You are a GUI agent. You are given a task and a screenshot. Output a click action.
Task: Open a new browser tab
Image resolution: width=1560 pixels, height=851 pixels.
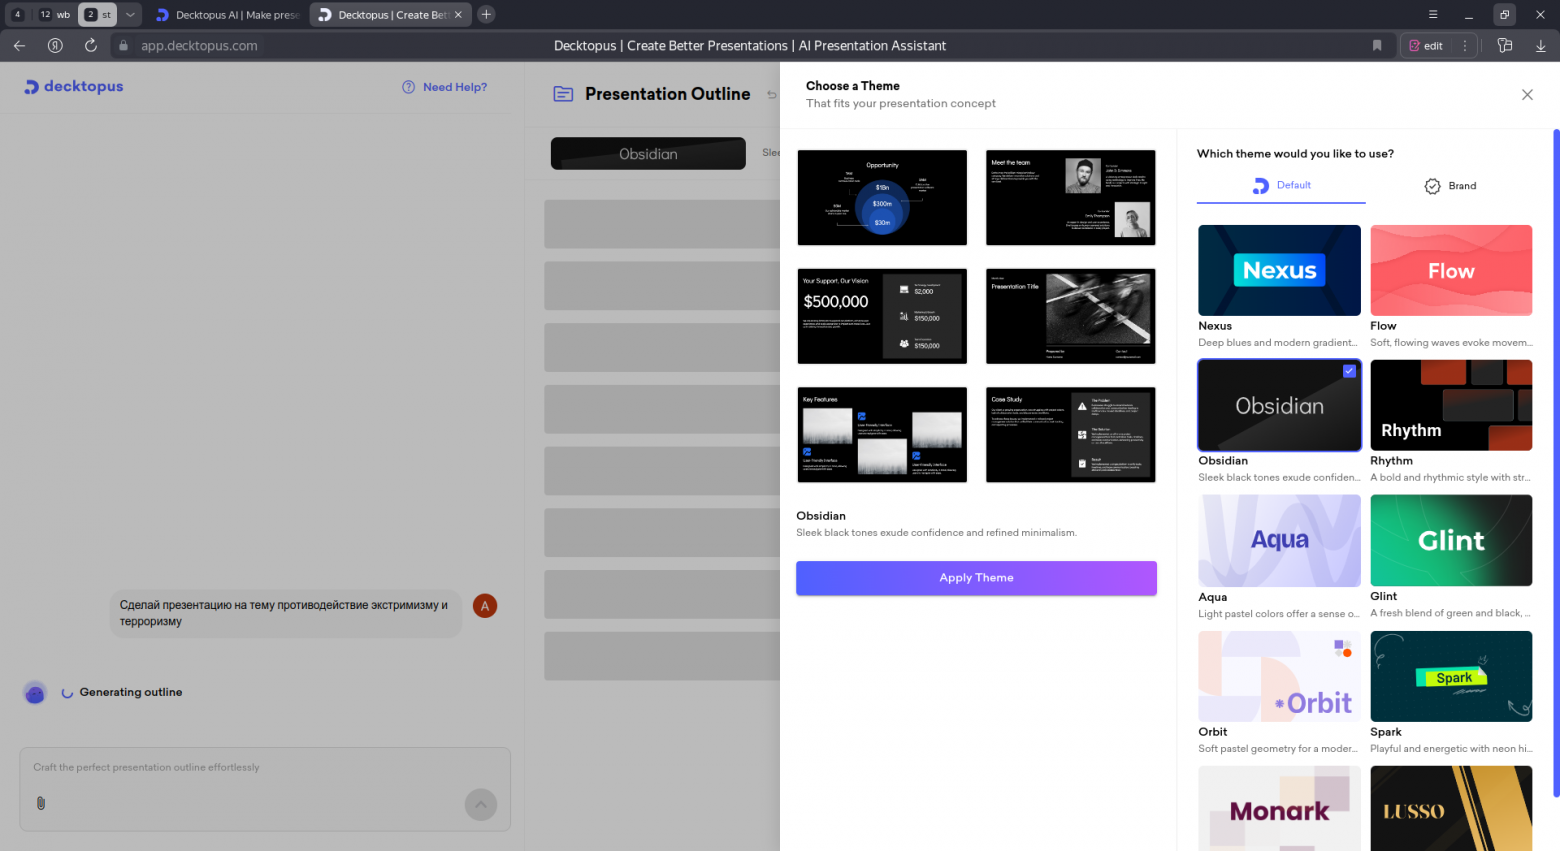click(486, 14)
